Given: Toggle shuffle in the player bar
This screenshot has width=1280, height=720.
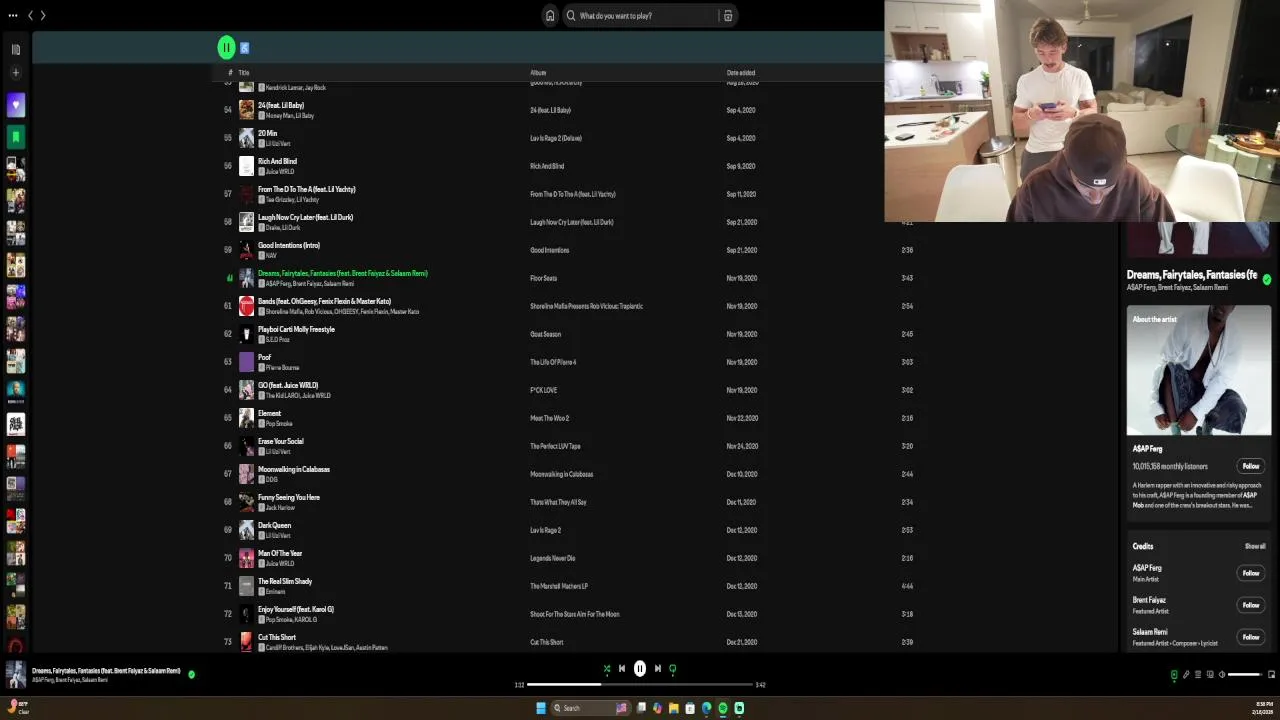Looking at the screenshot, I should 606,669.
